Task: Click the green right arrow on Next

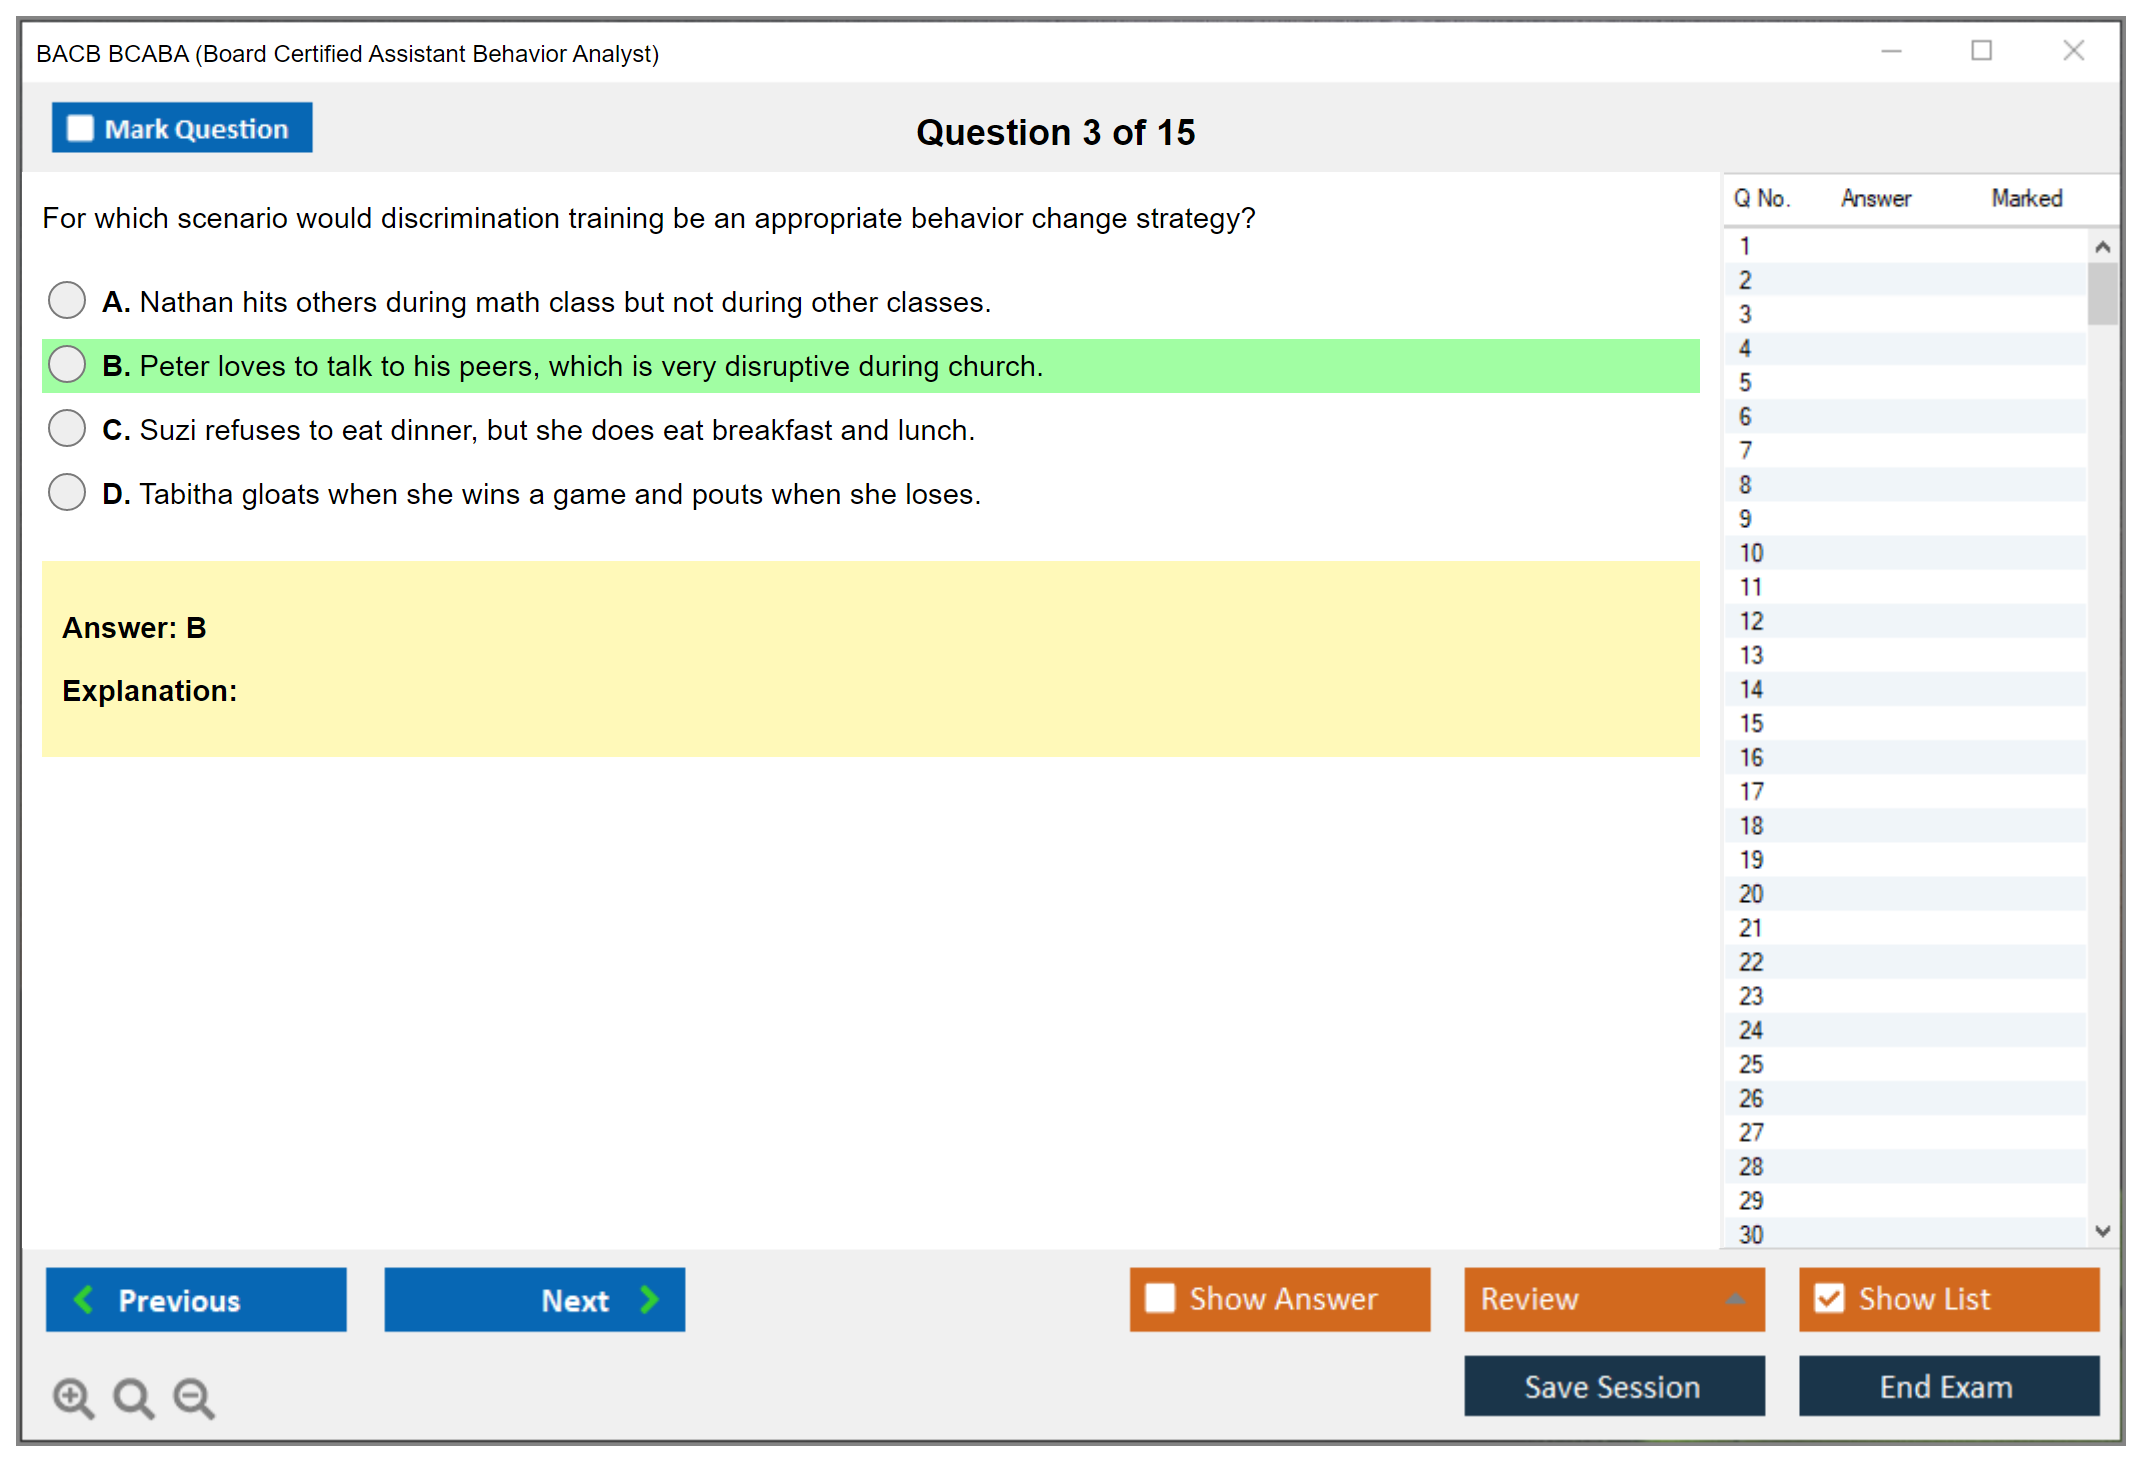Action: coord(649,1299)
